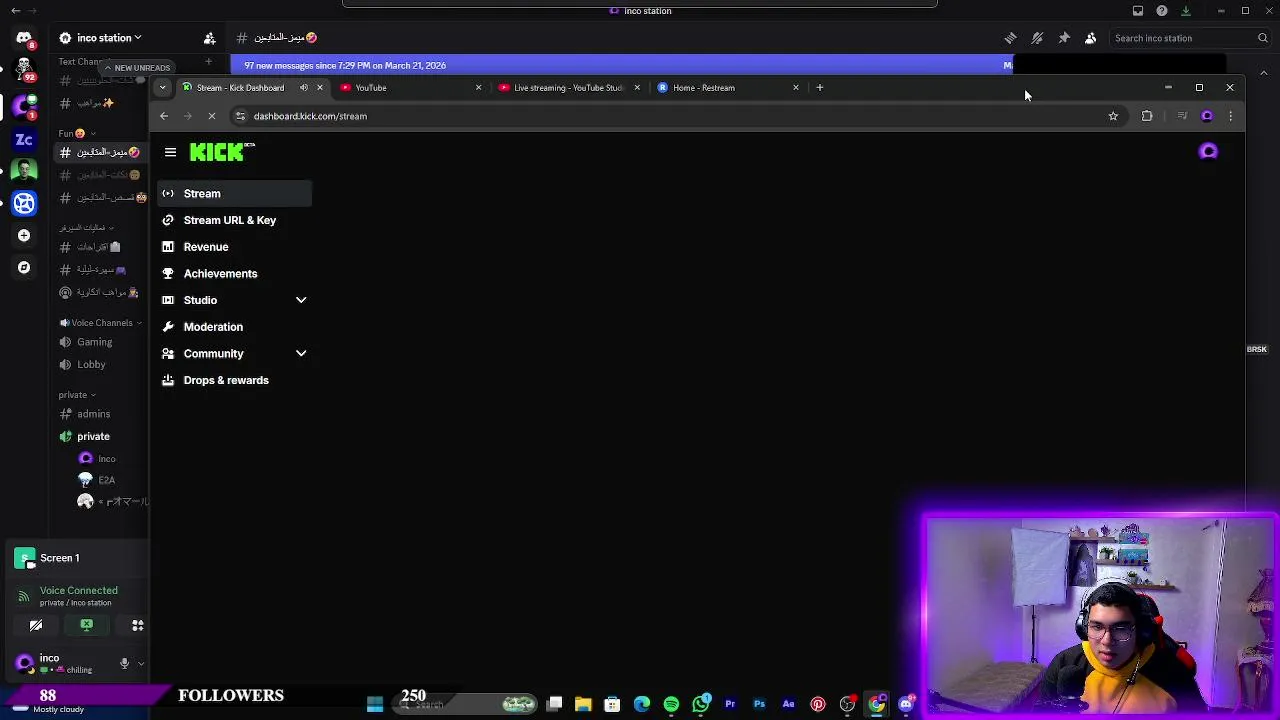This screenshot has width=1280, height=720.
Task: Open Chrome three-dot menu
Action: [x=1231, y=116]
